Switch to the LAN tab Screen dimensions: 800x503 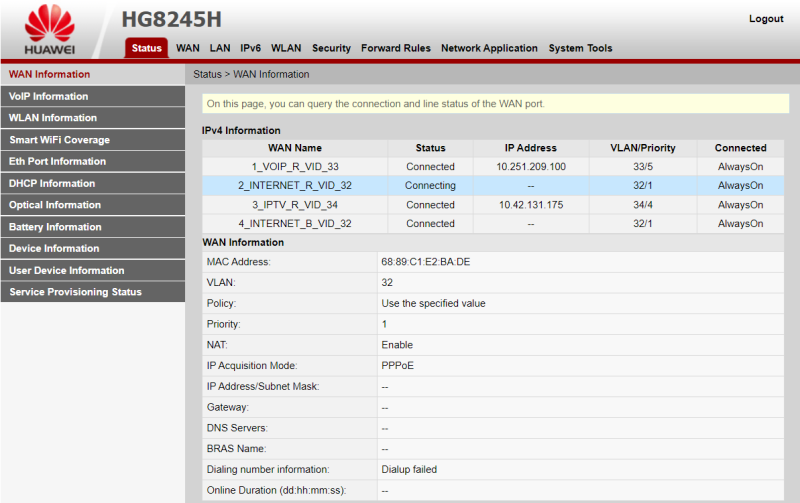coord(220,48)
